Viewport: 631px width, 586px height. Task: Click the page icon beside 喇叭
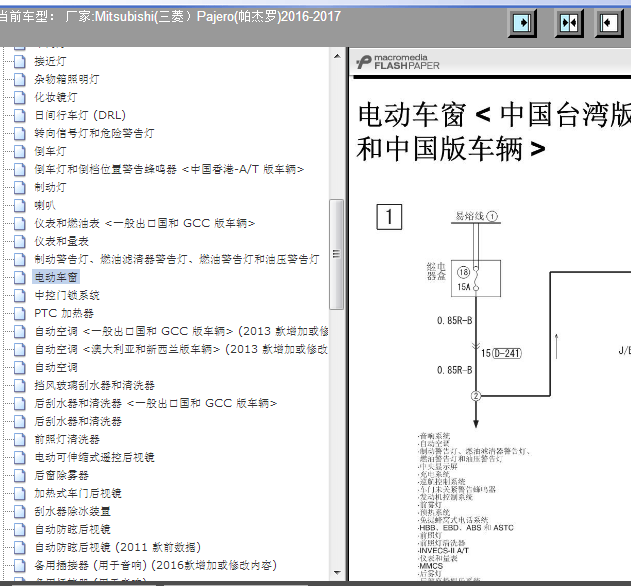[x=19, y=205]
